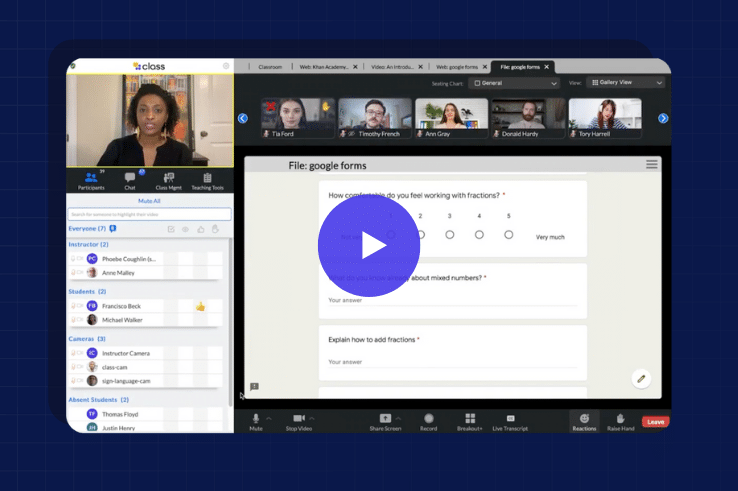This screenshot has height=491, width=738.
Task: Click the Record icon
Action: (428, 418)
